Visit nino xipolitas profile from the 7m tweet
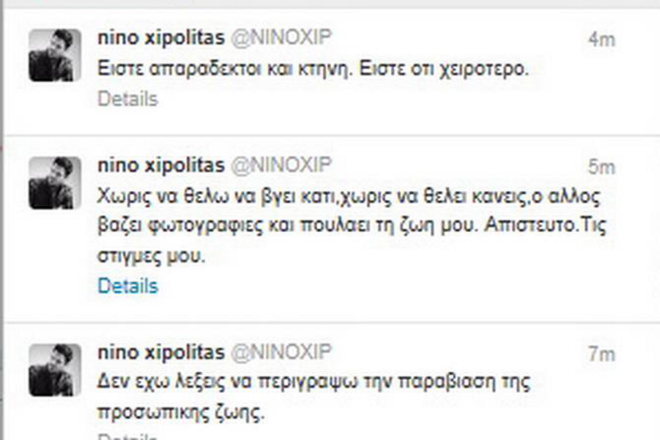 pyautogui.click(x=161, y=352)
